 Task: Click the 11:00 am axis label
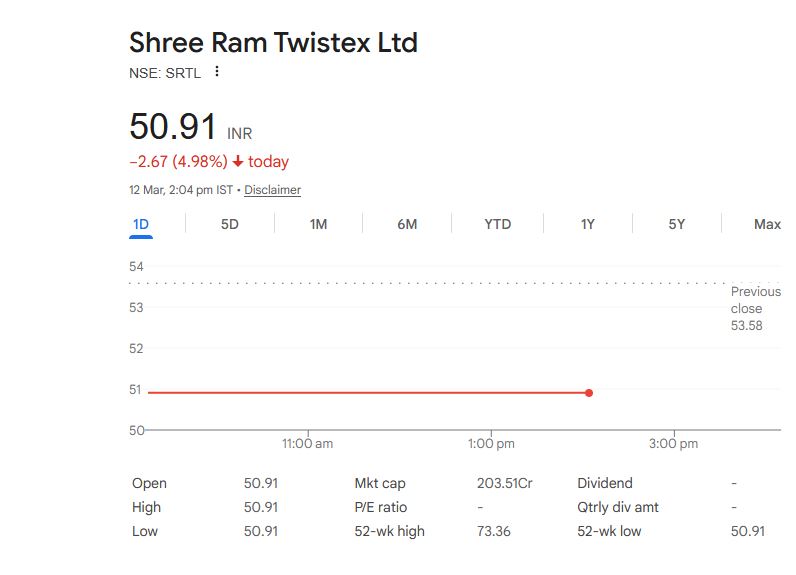tap(307, 443)
